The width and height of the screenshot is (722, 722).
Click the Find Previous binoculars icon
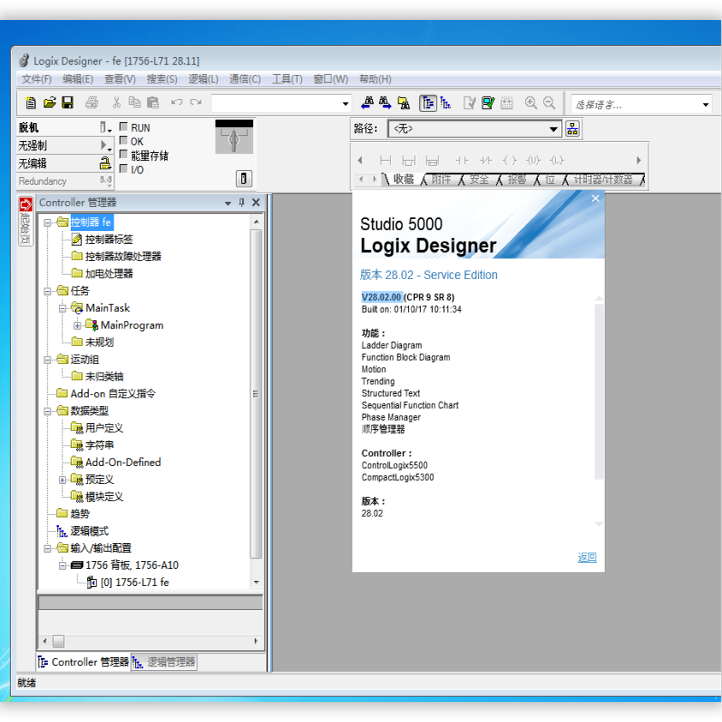click(x=367, y=103)
